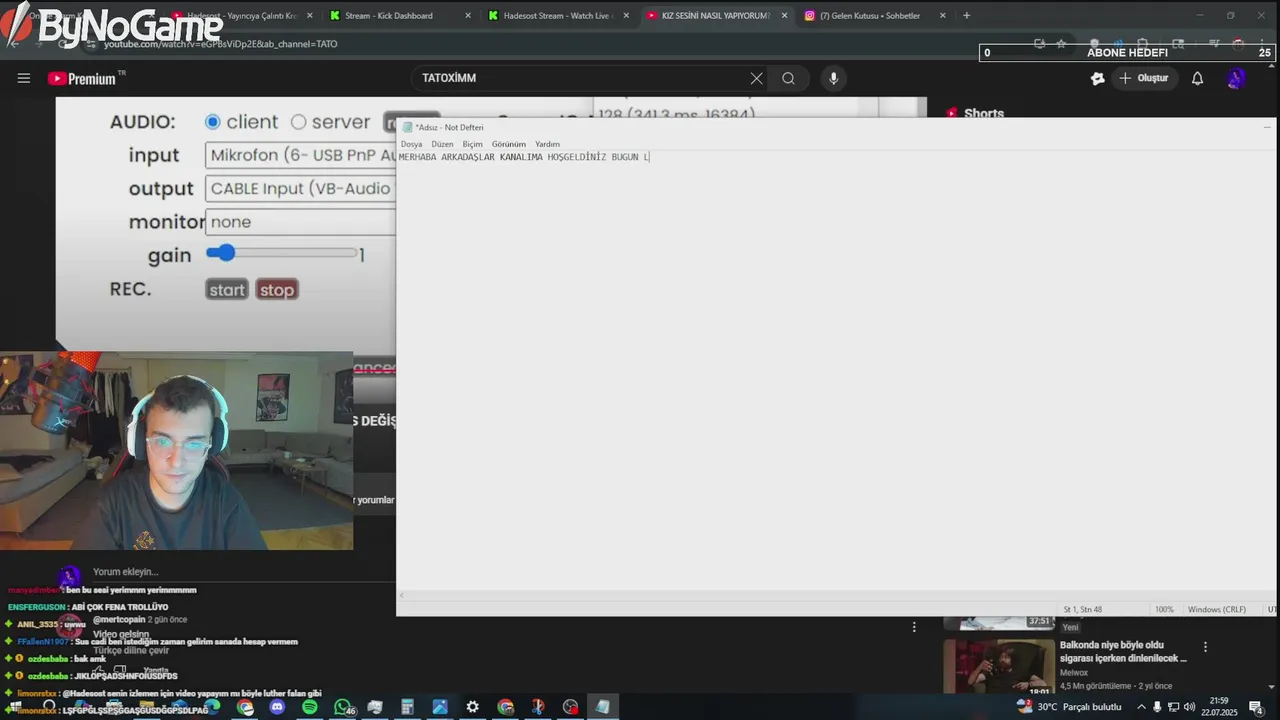Open the Snipping tool taskbar icon
This screenshot has height=720, width=1280.
coord(538,707)
